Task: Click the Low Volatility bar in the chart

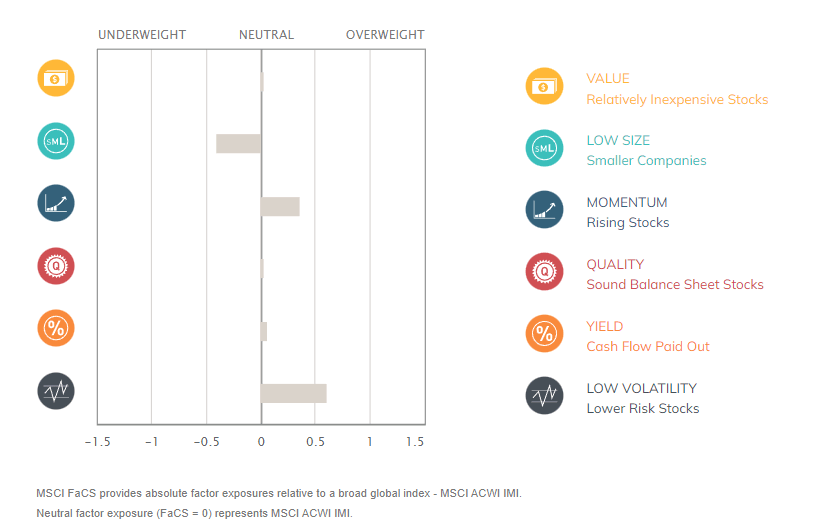Action: point(293,393)
